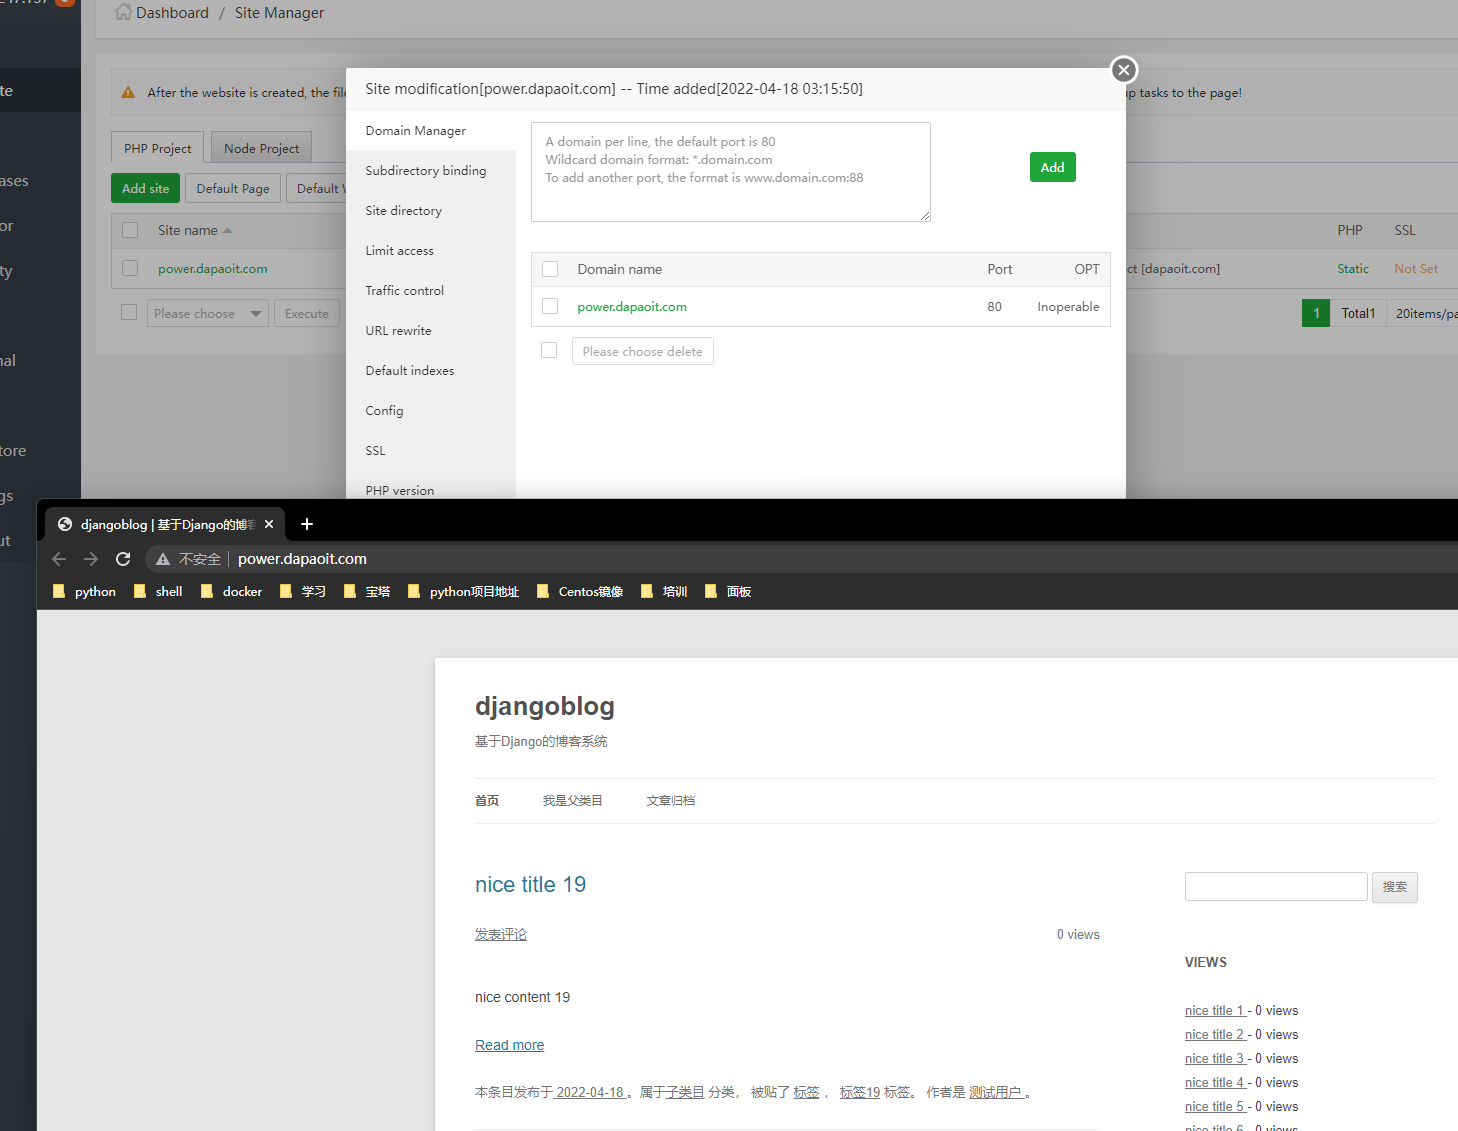
Task: Open the Please choose batch dropdown
Action: [x=208, y=313]
